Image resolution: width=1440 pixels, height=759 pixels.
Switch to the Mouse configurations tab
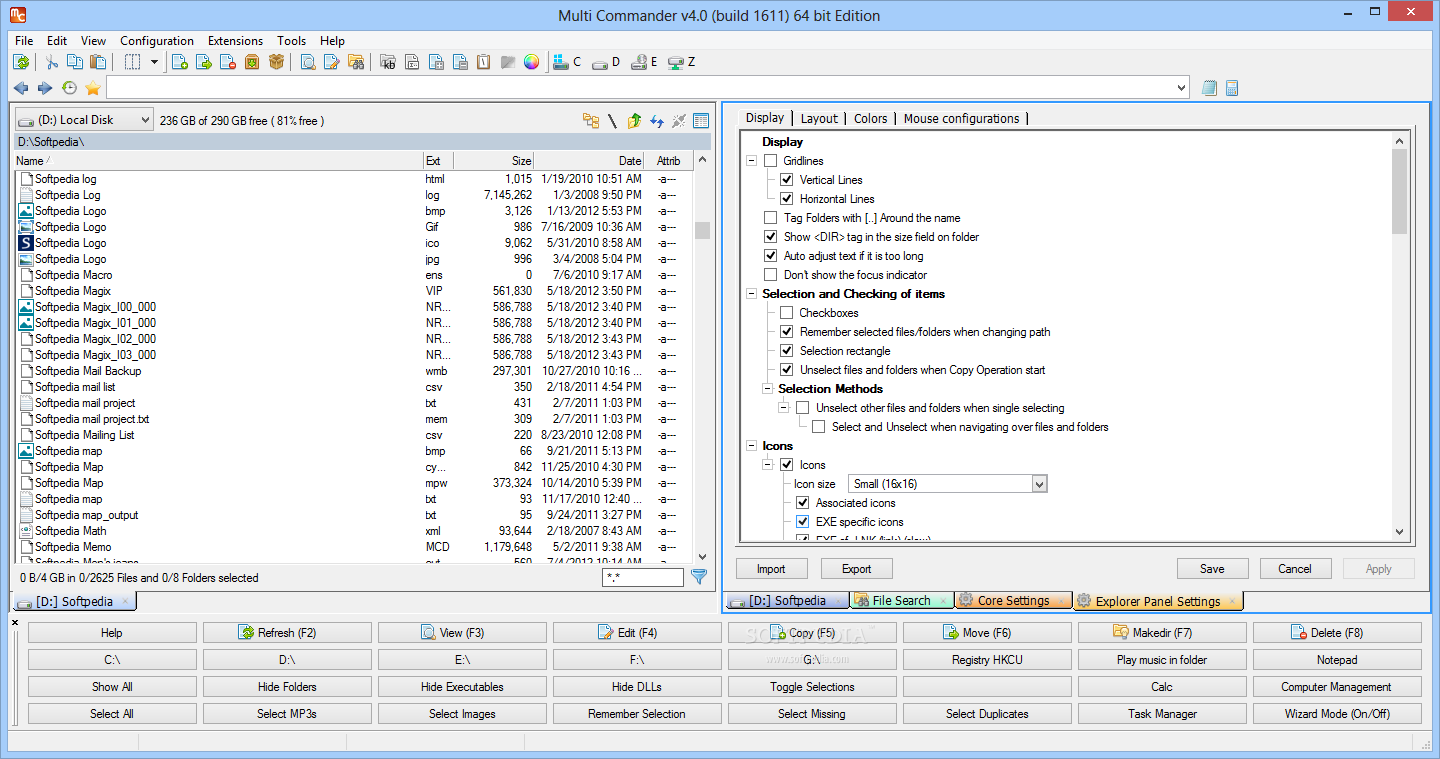961,118
